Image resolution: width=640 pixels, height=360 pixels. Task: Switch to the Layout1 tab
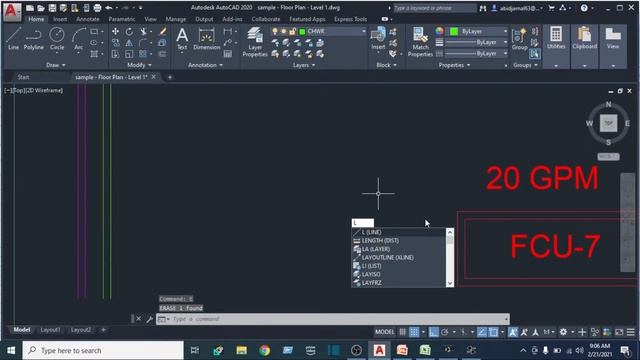pos(50,330)
